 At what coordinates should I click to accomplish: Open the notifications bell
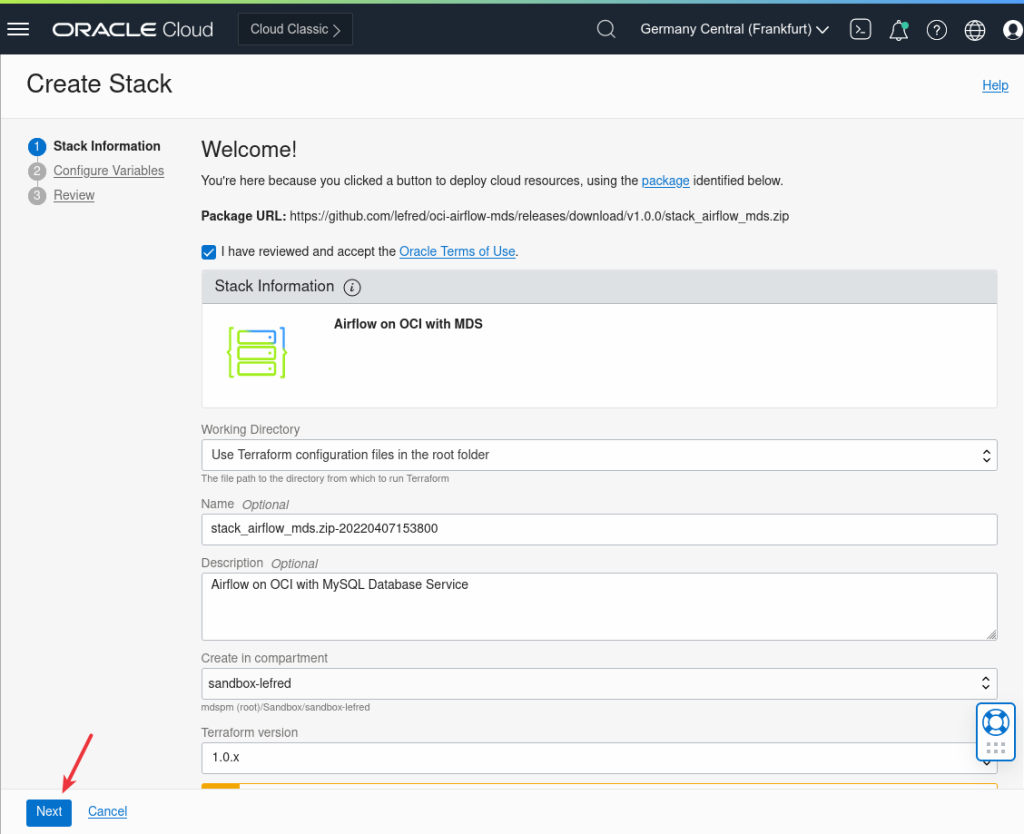tap(898, 30)
